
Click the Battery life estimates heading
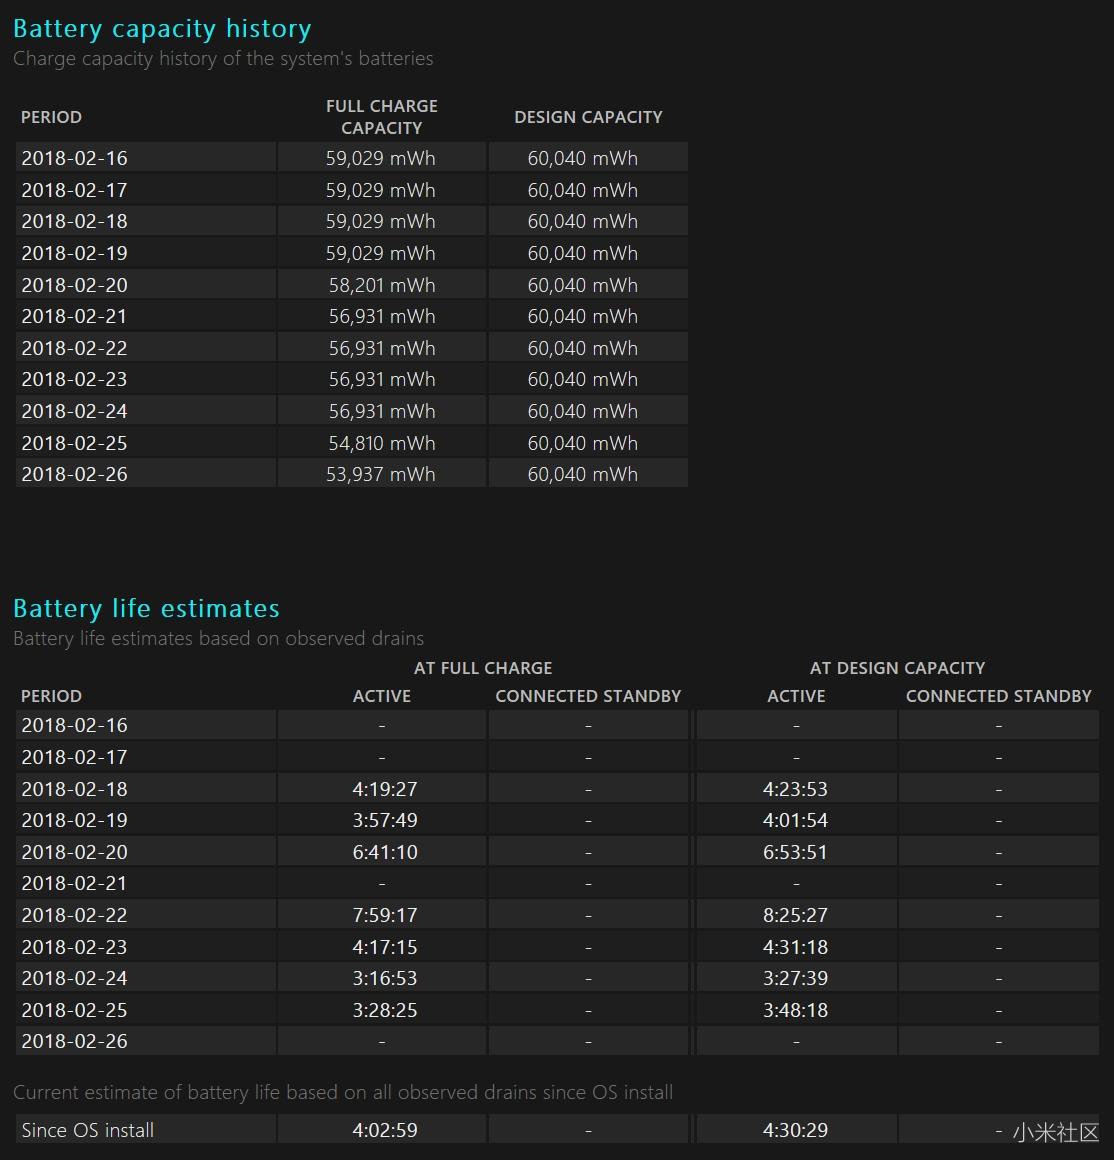(x=146, y=608)
